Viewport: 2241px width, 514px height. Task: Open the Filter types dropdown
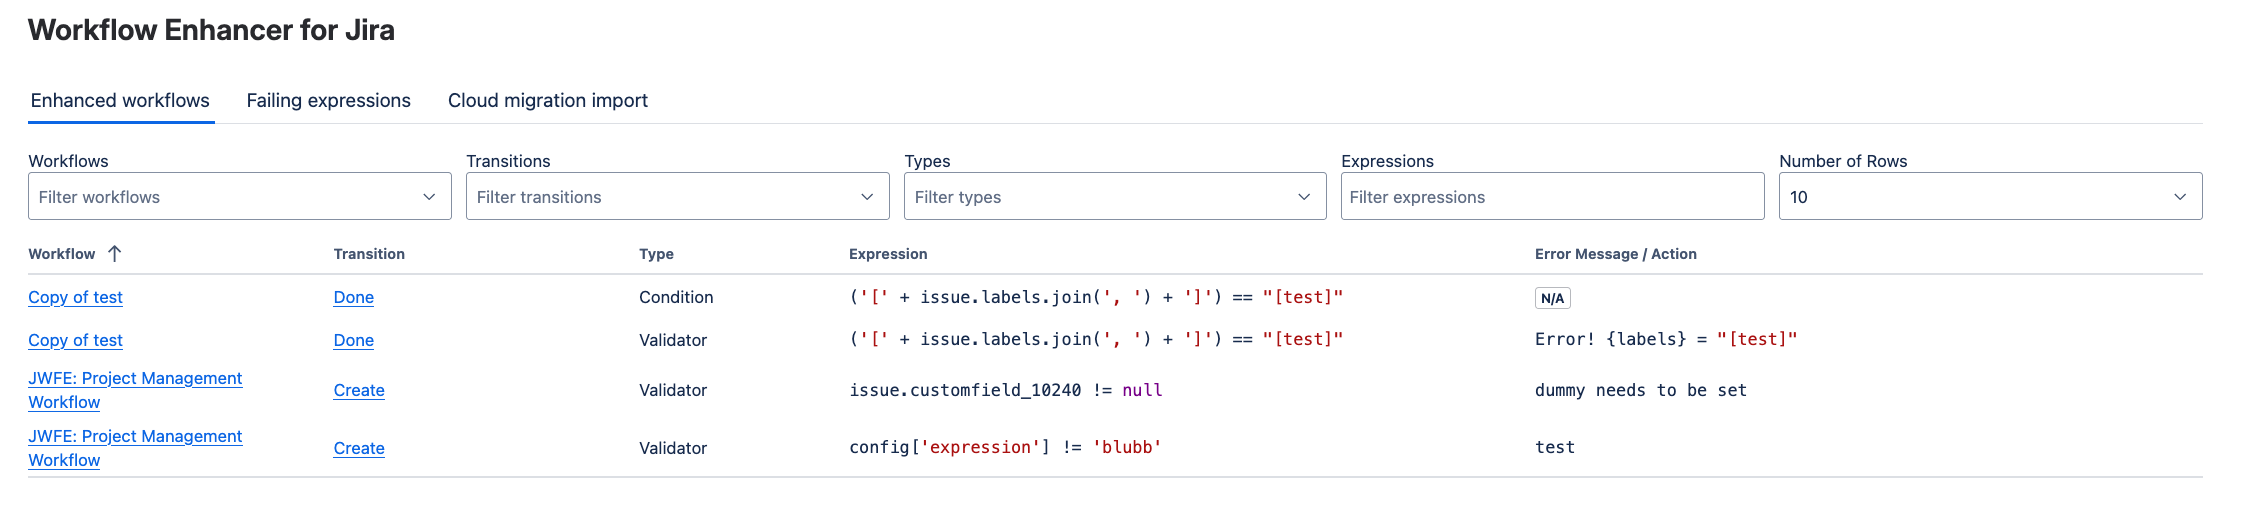click(x=1114, y=197)
